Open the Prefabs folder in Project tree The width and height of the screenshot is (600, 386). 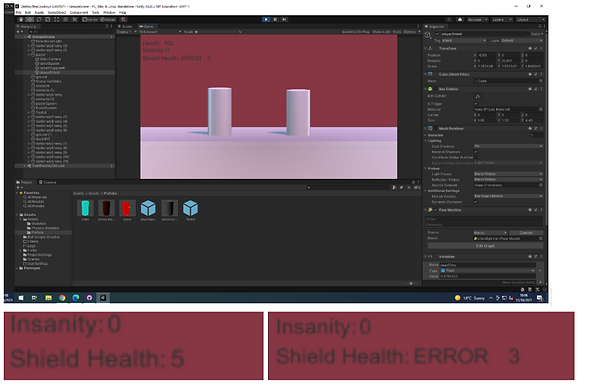[38, 233]
